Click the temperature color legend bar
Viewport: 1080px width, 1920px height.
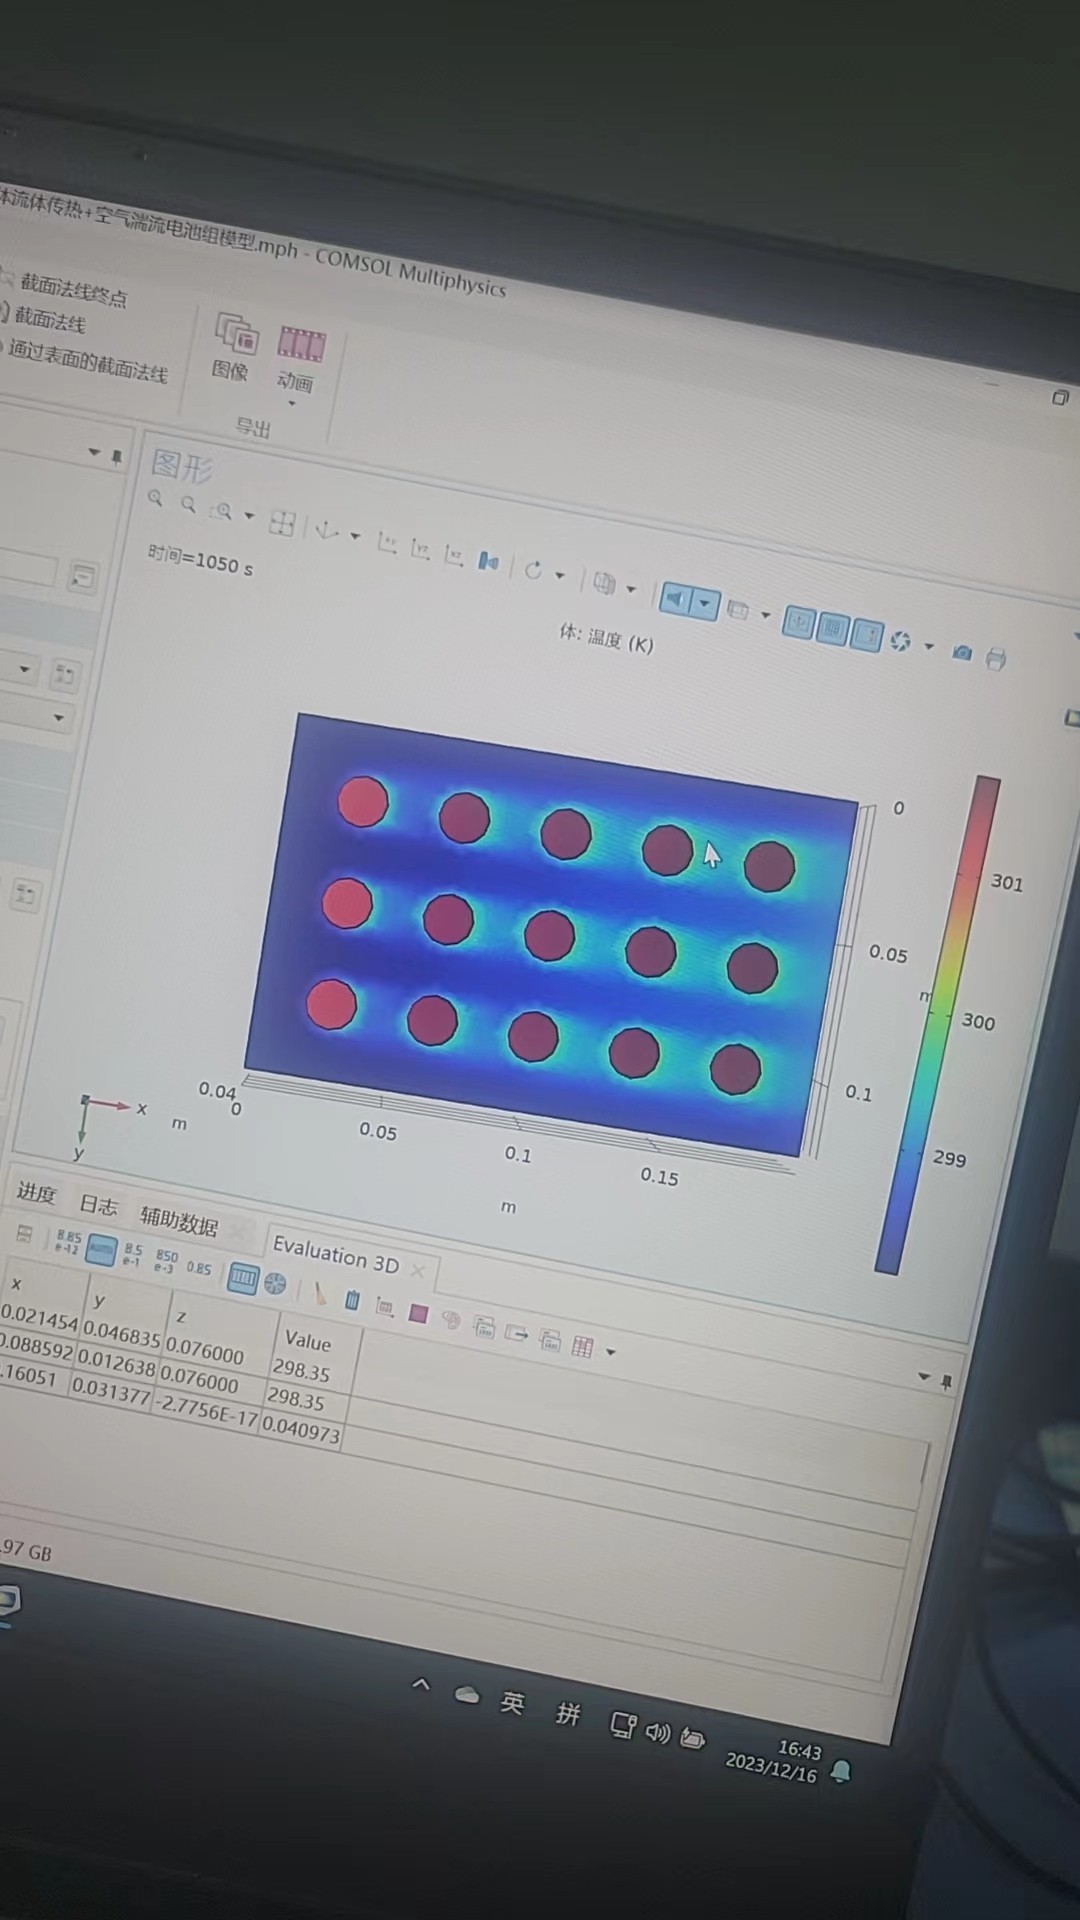(x=938, y=1024)
